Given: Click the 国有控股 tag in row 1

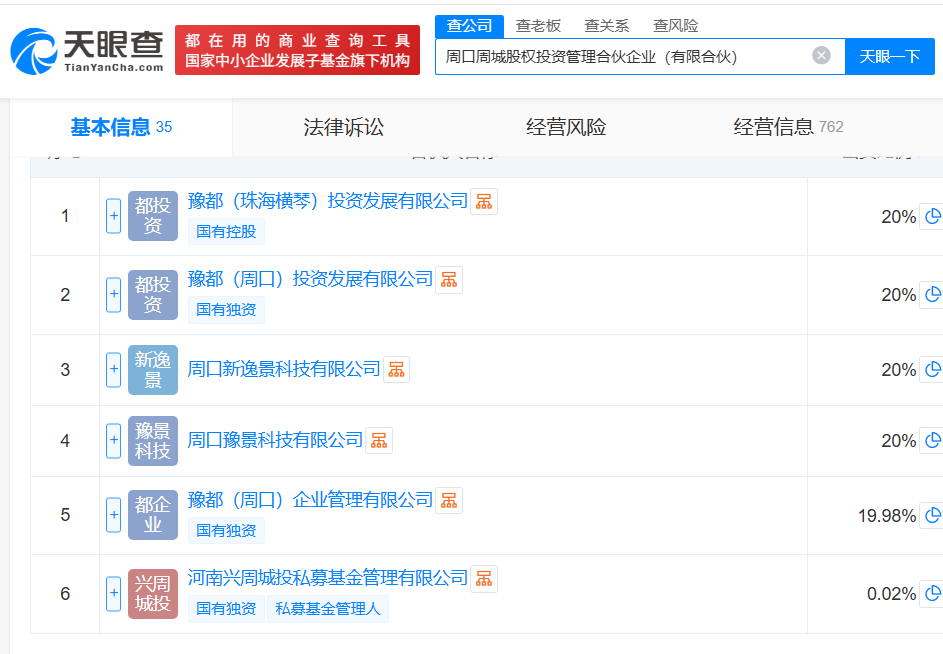Looking at the screenshot, I should (x=226, y=232).
